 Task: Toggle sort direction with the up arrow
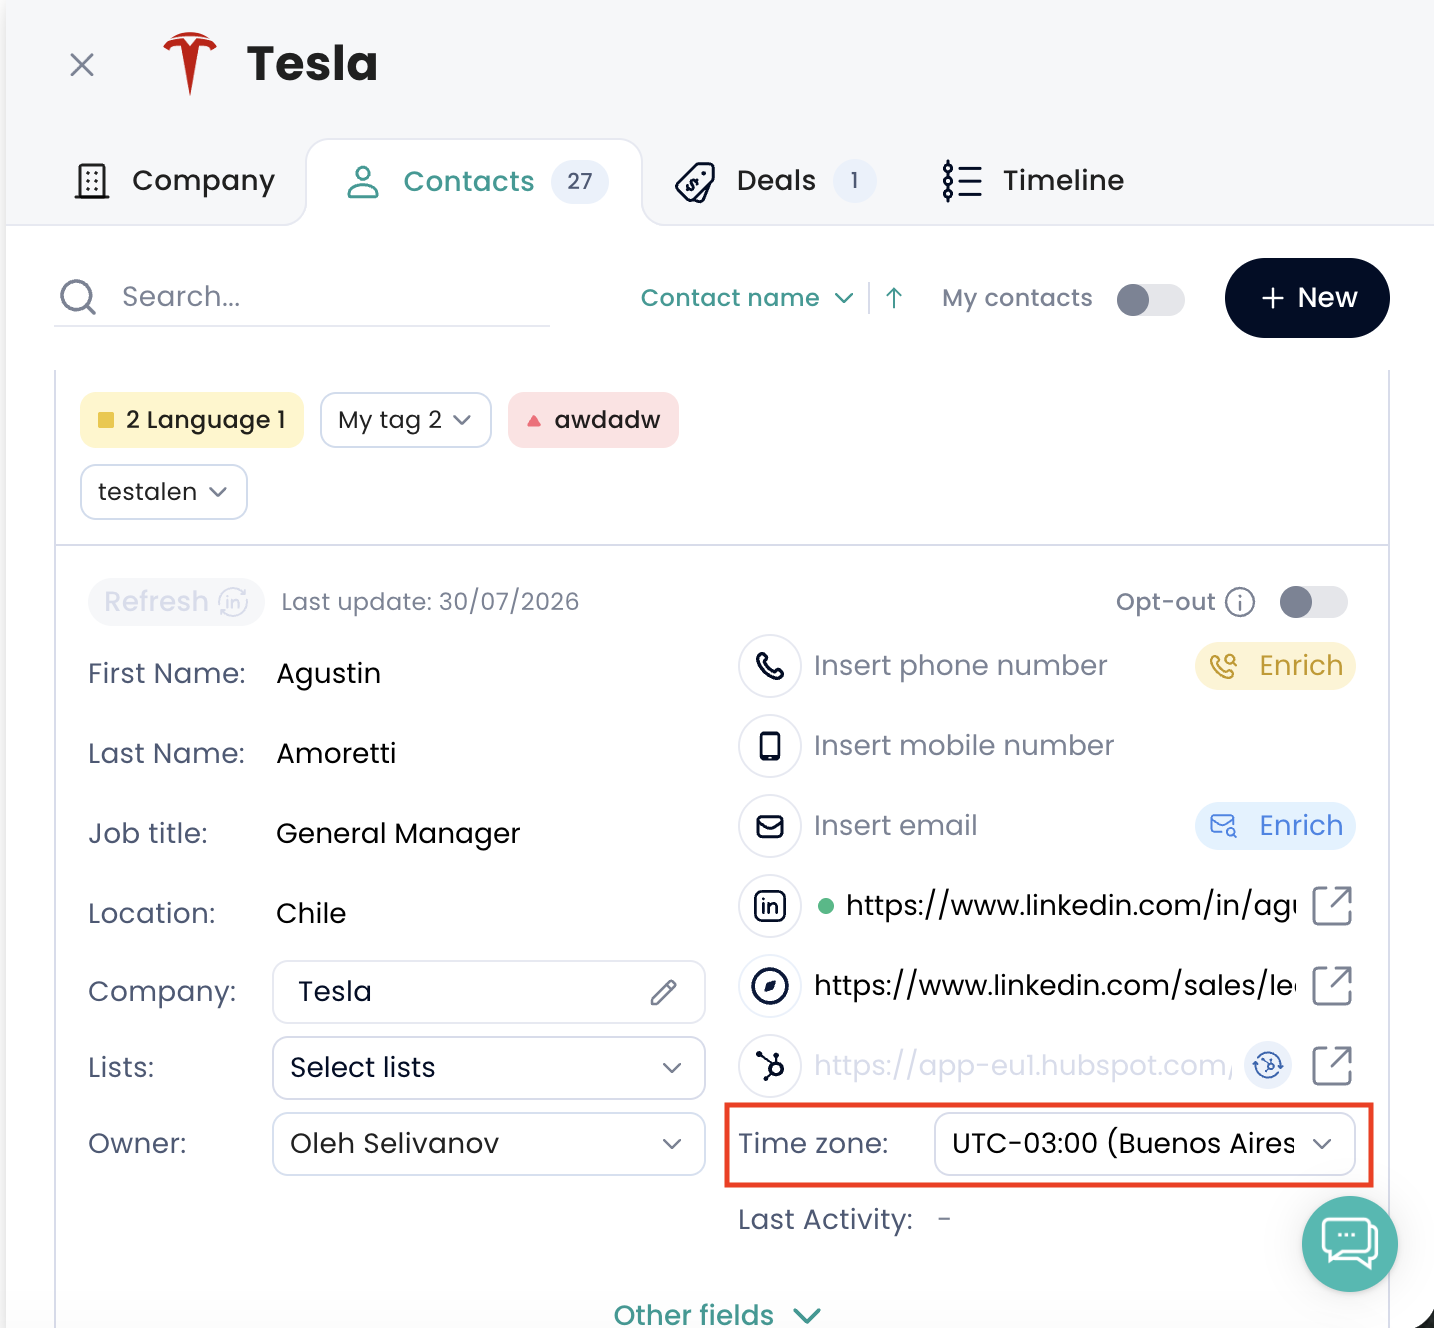click(x=894, y=298)
